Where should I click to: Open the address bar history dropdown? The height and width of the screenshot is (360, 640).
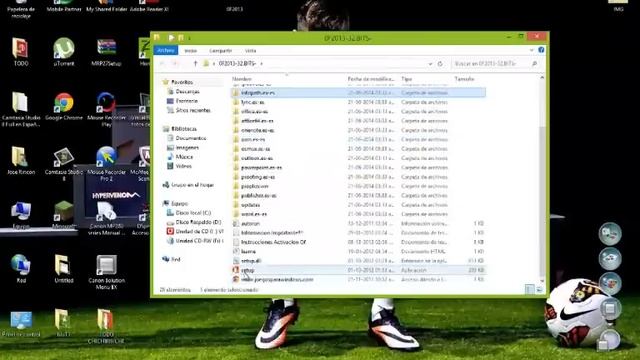tap(430, 64)
